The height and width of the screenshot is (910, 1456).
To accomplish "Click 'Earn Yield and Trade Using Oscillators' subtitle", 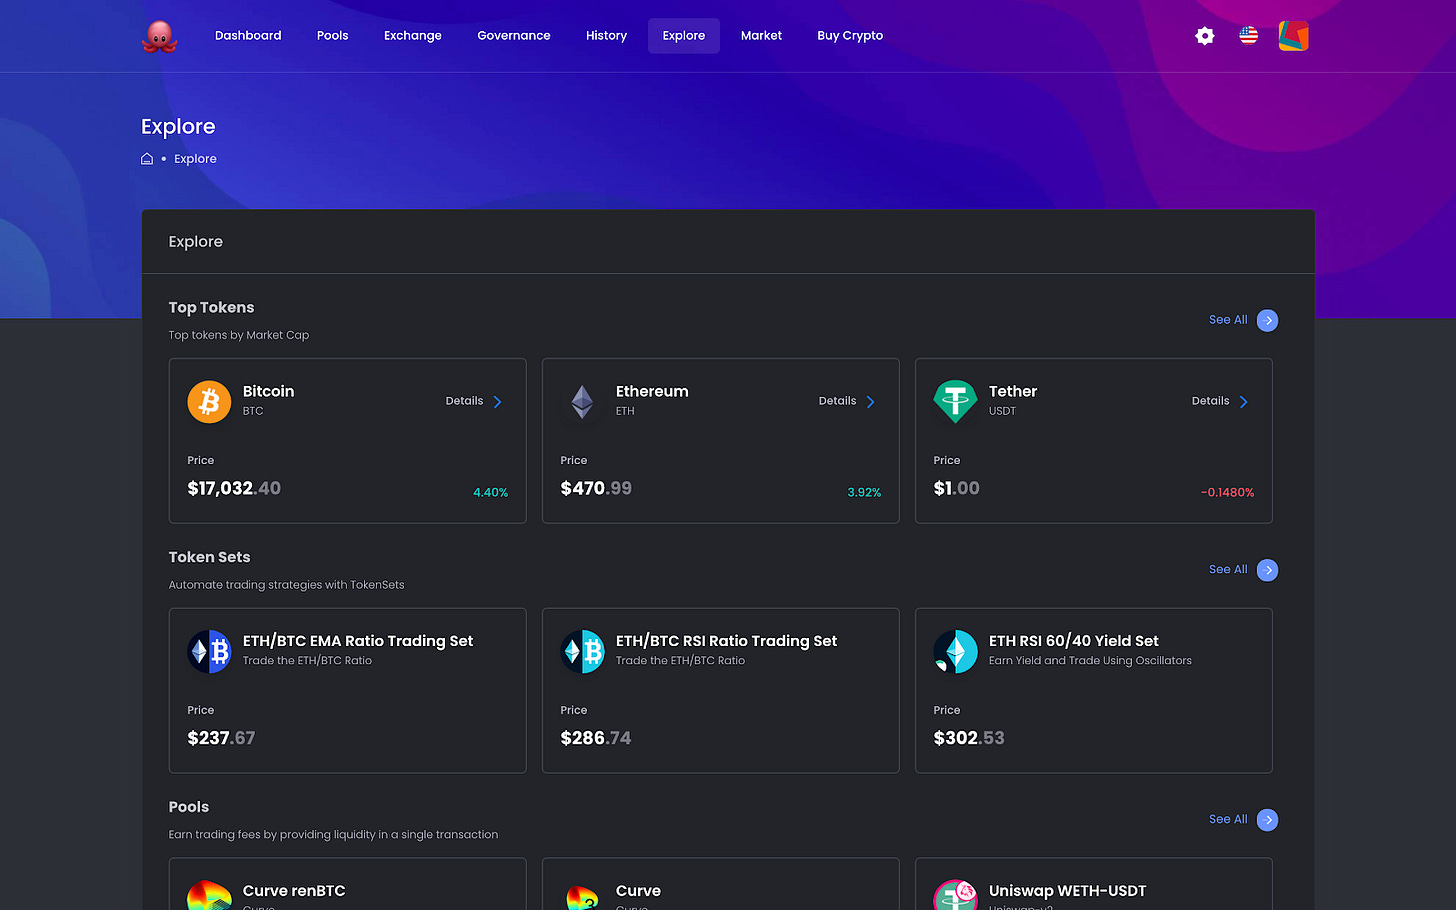I will (1090, 661).
